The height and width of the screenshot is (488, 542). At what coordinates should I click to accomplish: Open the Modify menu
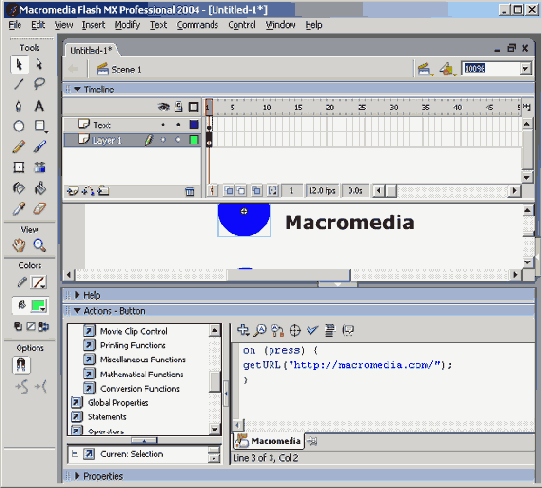click(127, 25)
